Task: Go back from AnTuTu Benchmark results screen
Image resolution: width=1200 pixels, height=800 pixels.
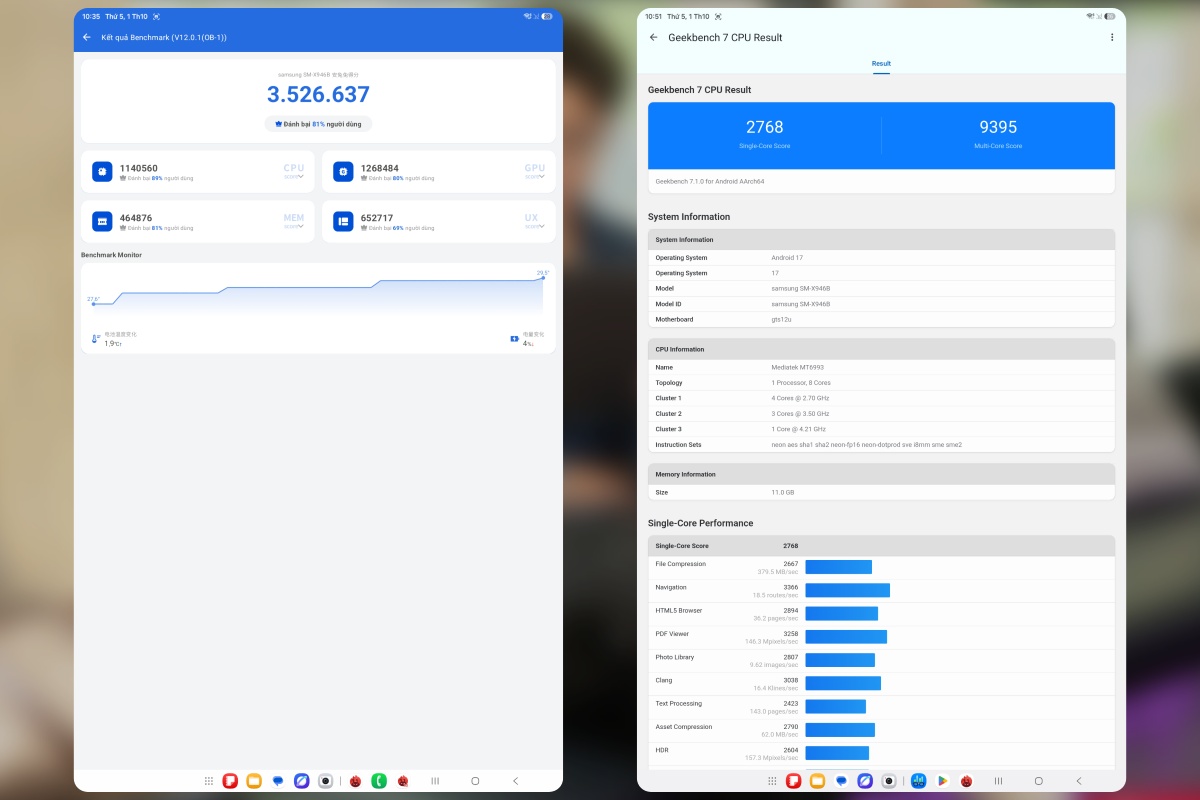Action: pyautogui.click(x=87, y=37)
